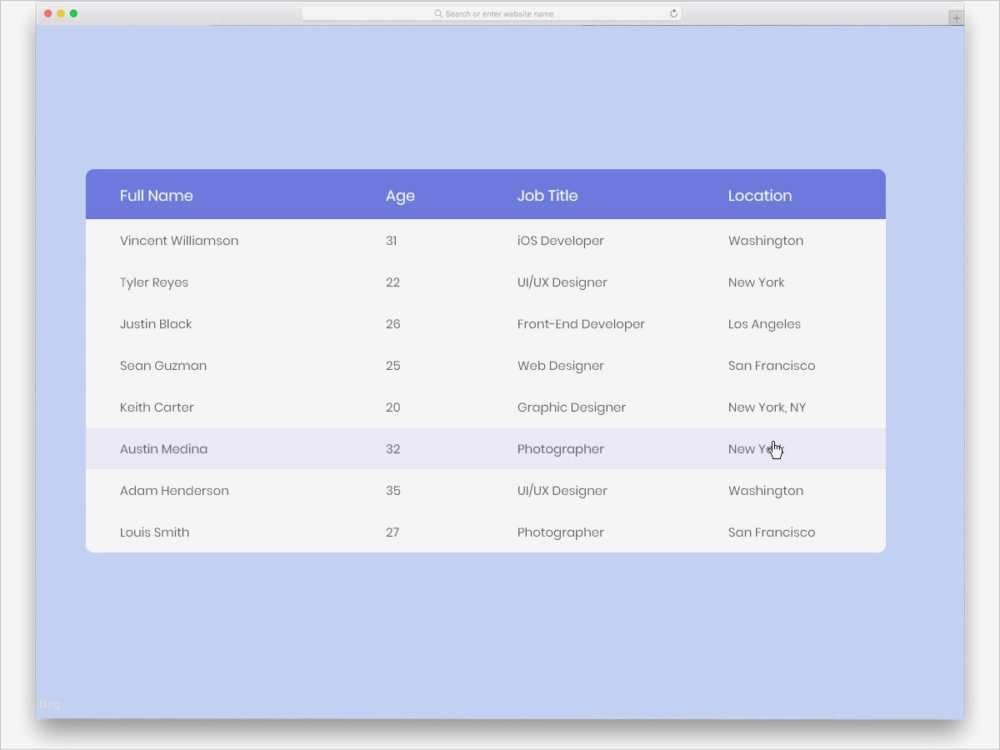Click the Job Title column header
Screen dimensions: 1000x750
pos(547,196)
